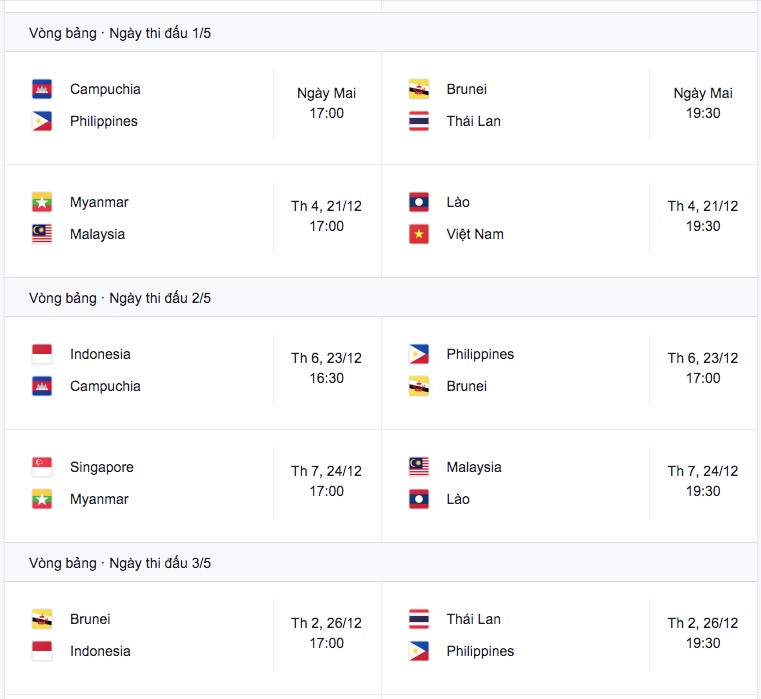Click the Brunei flag in Brunei–Thái Lan match

(x=418, y=89)
